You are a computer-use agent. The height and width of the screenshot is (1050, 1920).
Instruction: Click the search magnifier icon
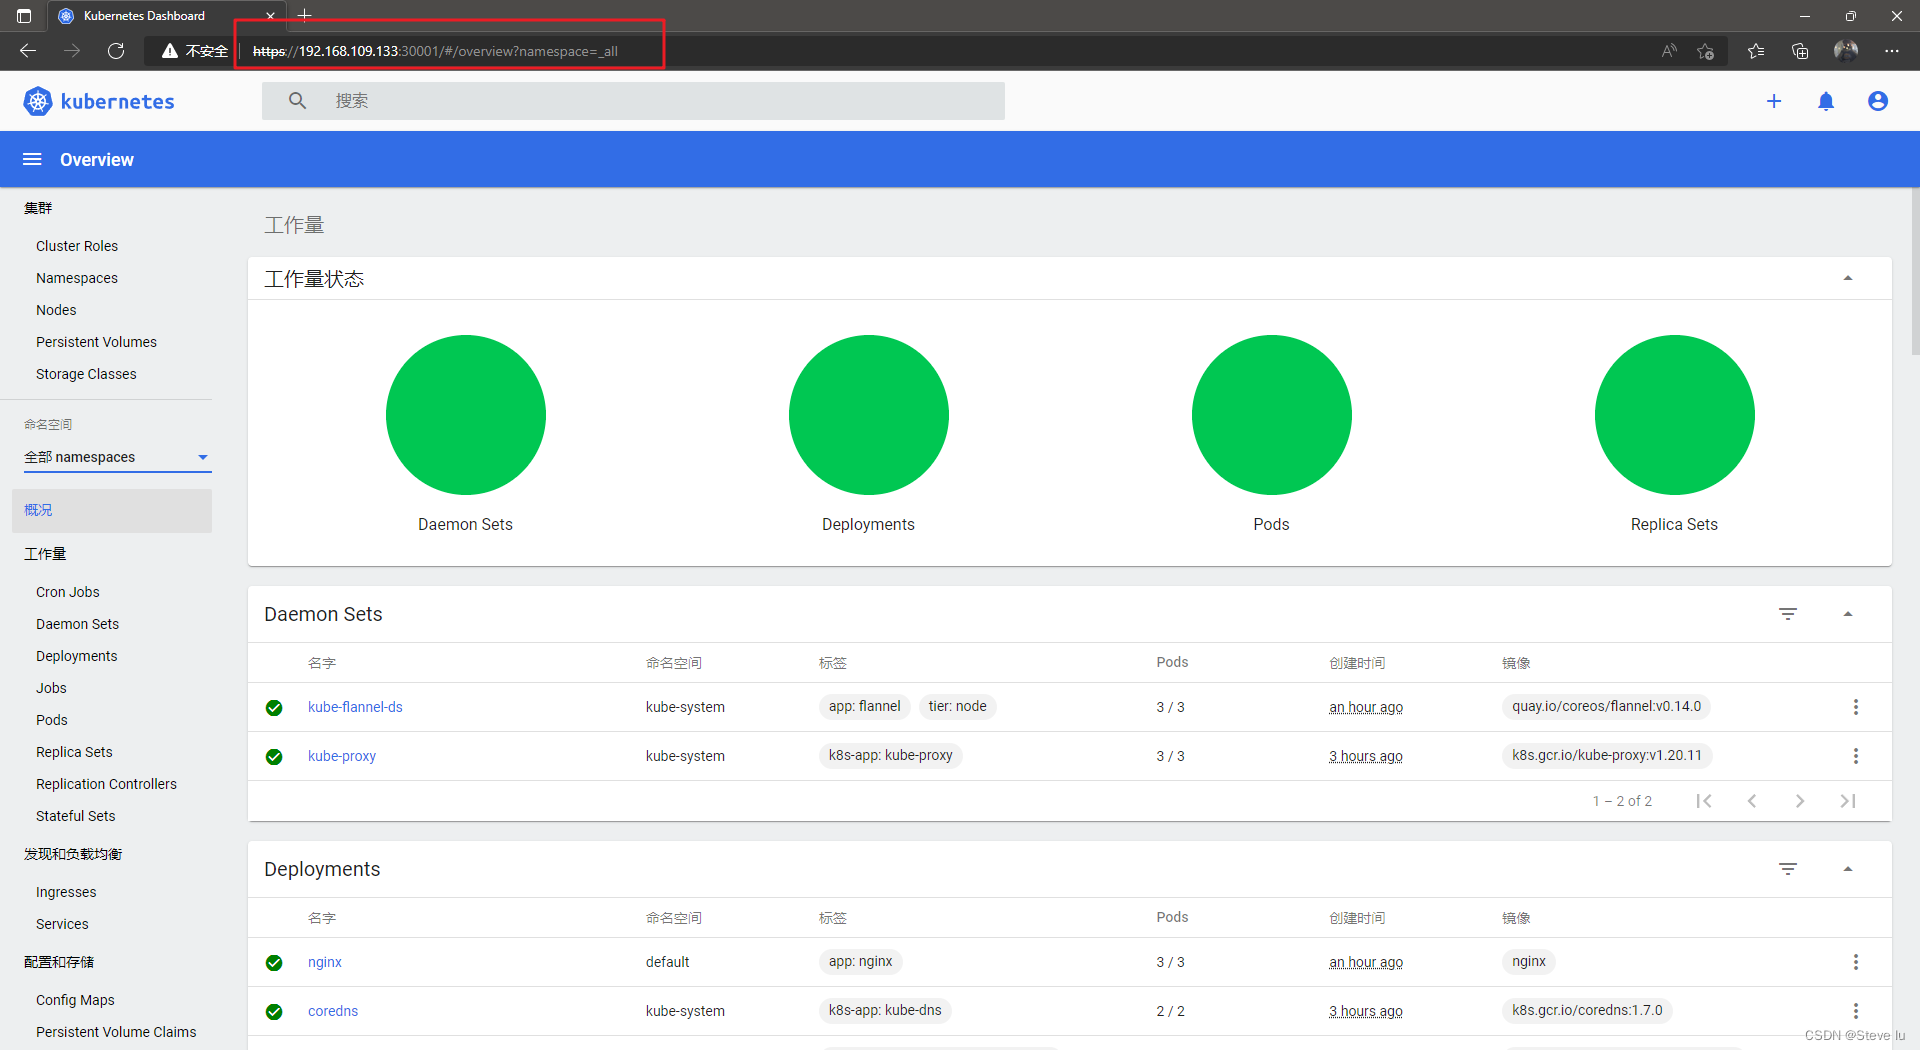[x=297, y=101]
